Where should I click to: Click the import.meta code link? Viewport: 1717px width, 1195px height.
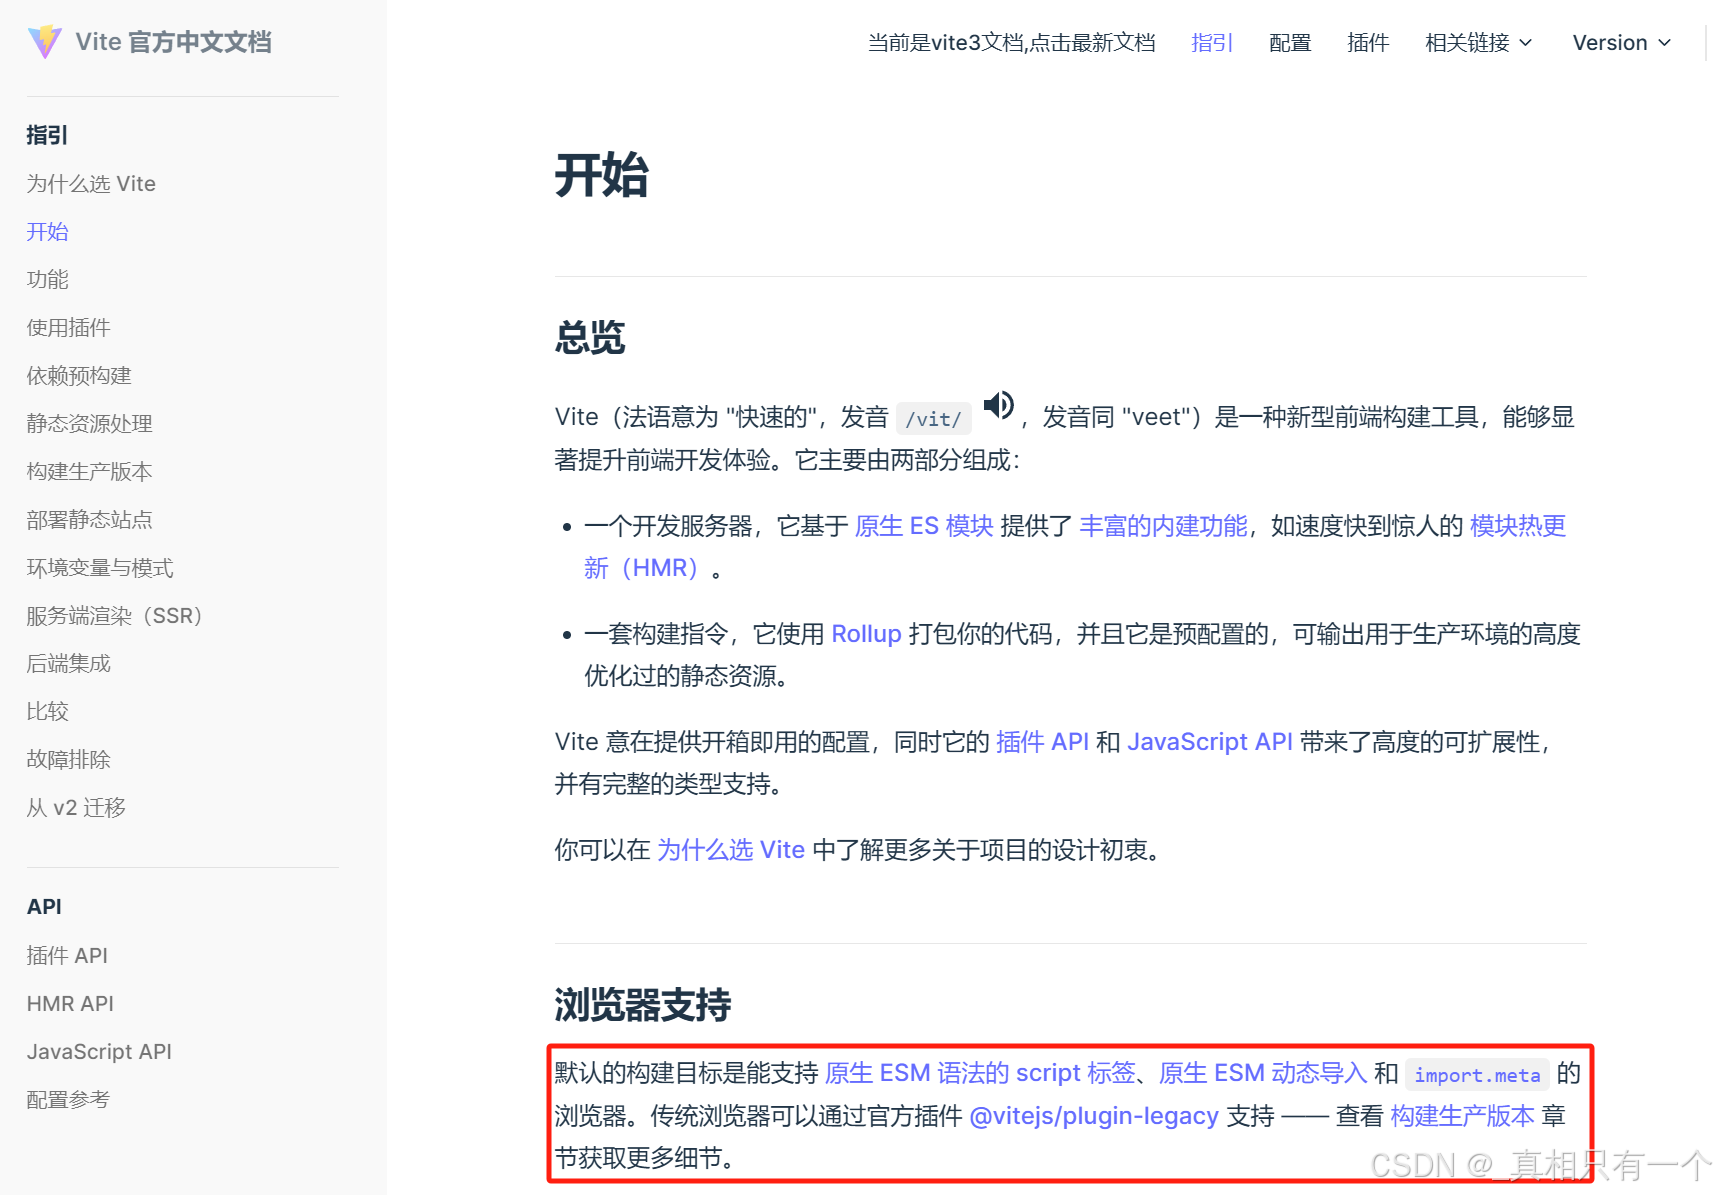click(x=1477, y=1075)
